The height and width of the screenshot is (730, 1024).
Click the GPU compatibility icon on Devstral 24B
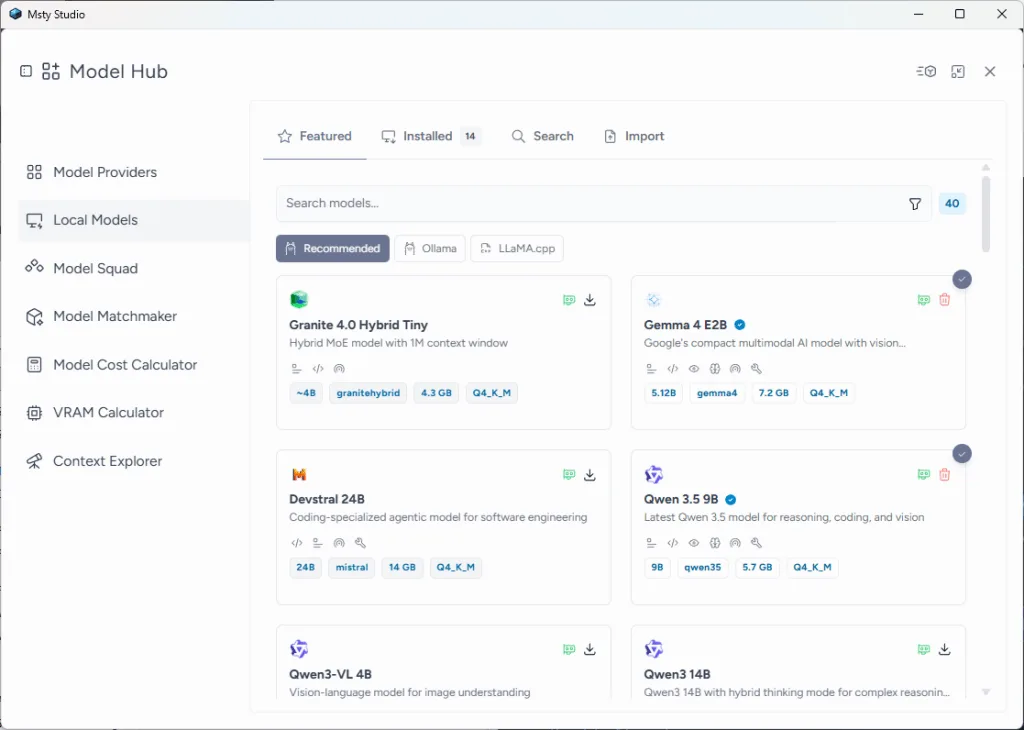[x=569, y=475]
